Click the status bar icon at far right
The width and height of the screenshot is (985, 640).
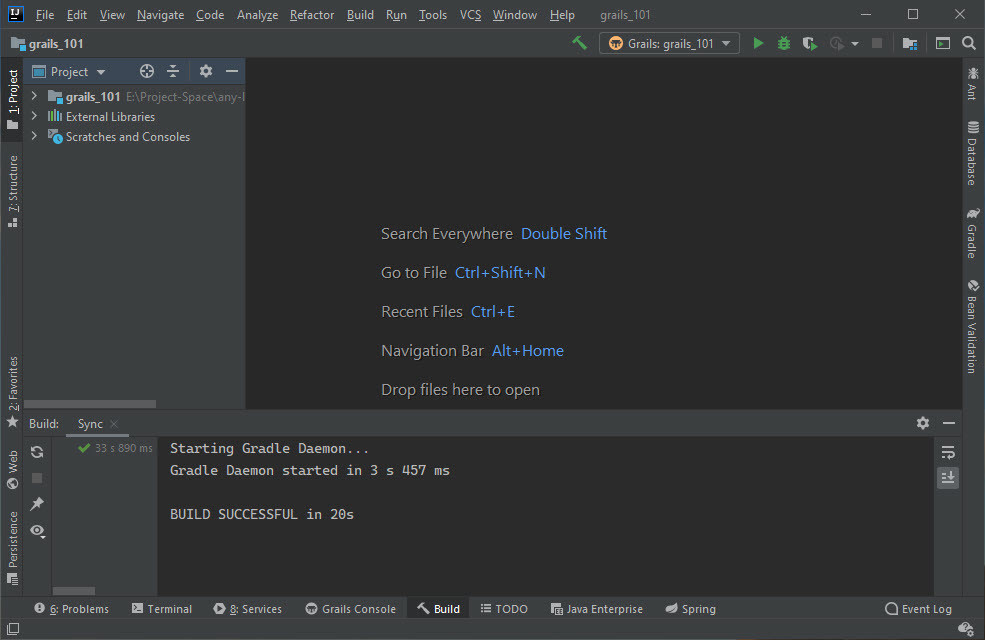[x=966, y=628]
